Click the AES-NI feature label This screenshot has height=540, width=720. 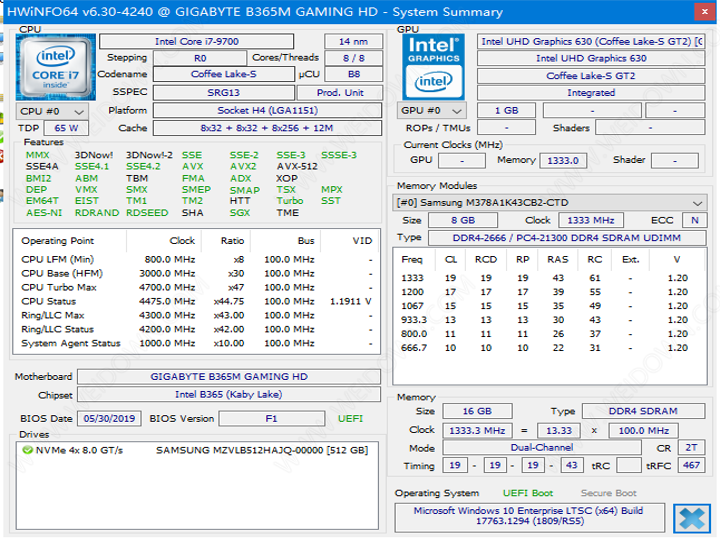coord(44,213)
